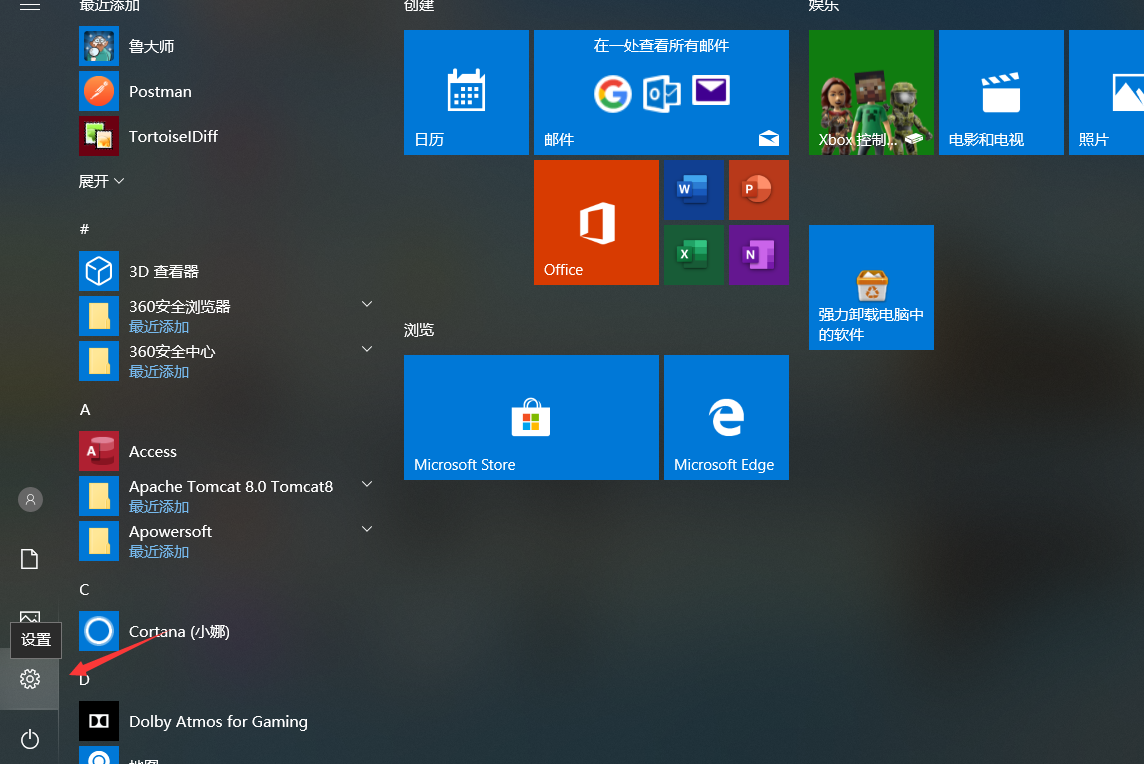Click the 创建 group title
Image resolution: width=1144 pixels, height=764 pixels.
tap(419, 6)
